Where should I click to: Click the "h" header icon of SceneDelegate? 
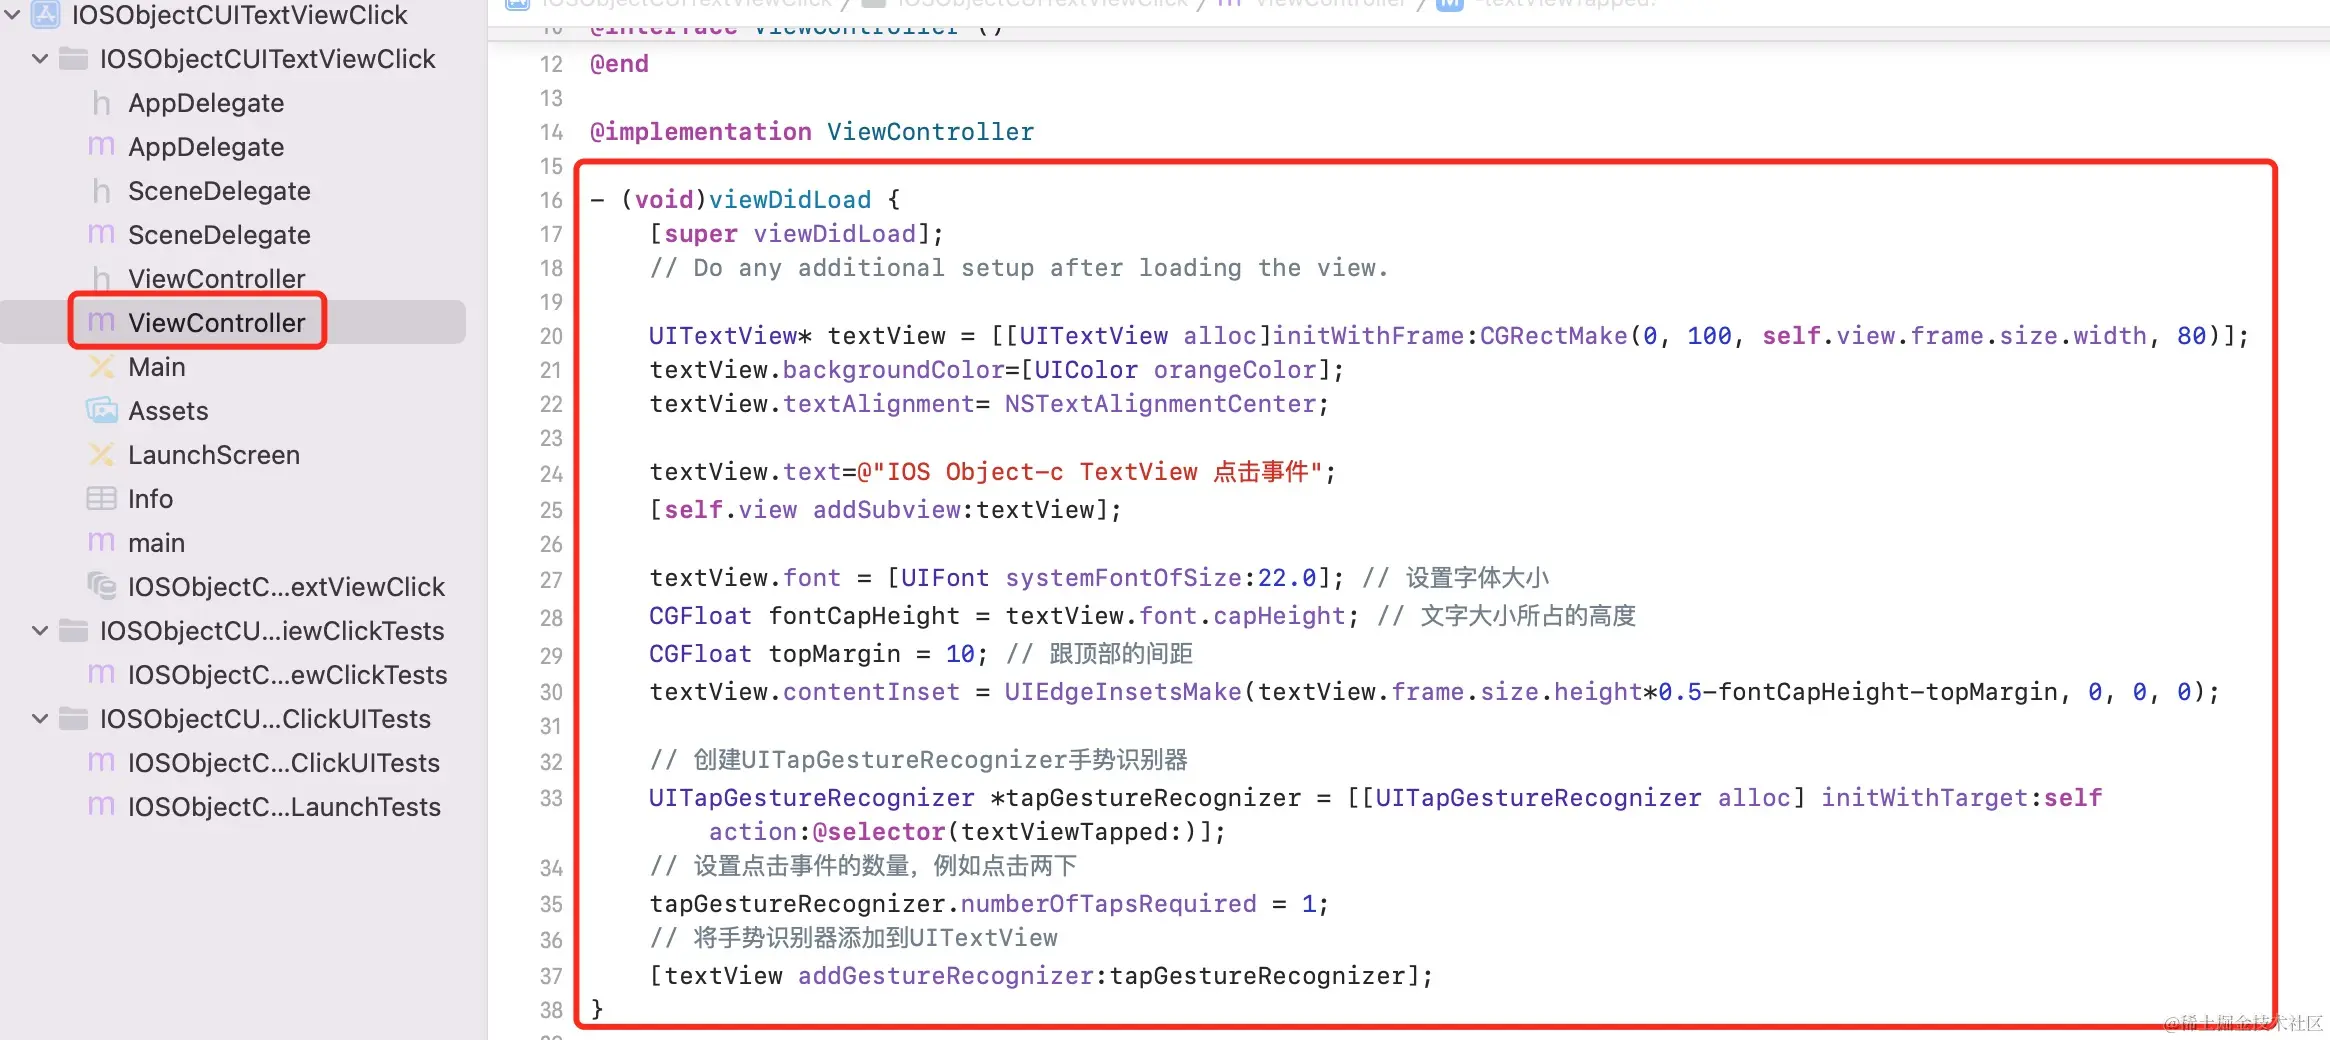pos(101,191)
